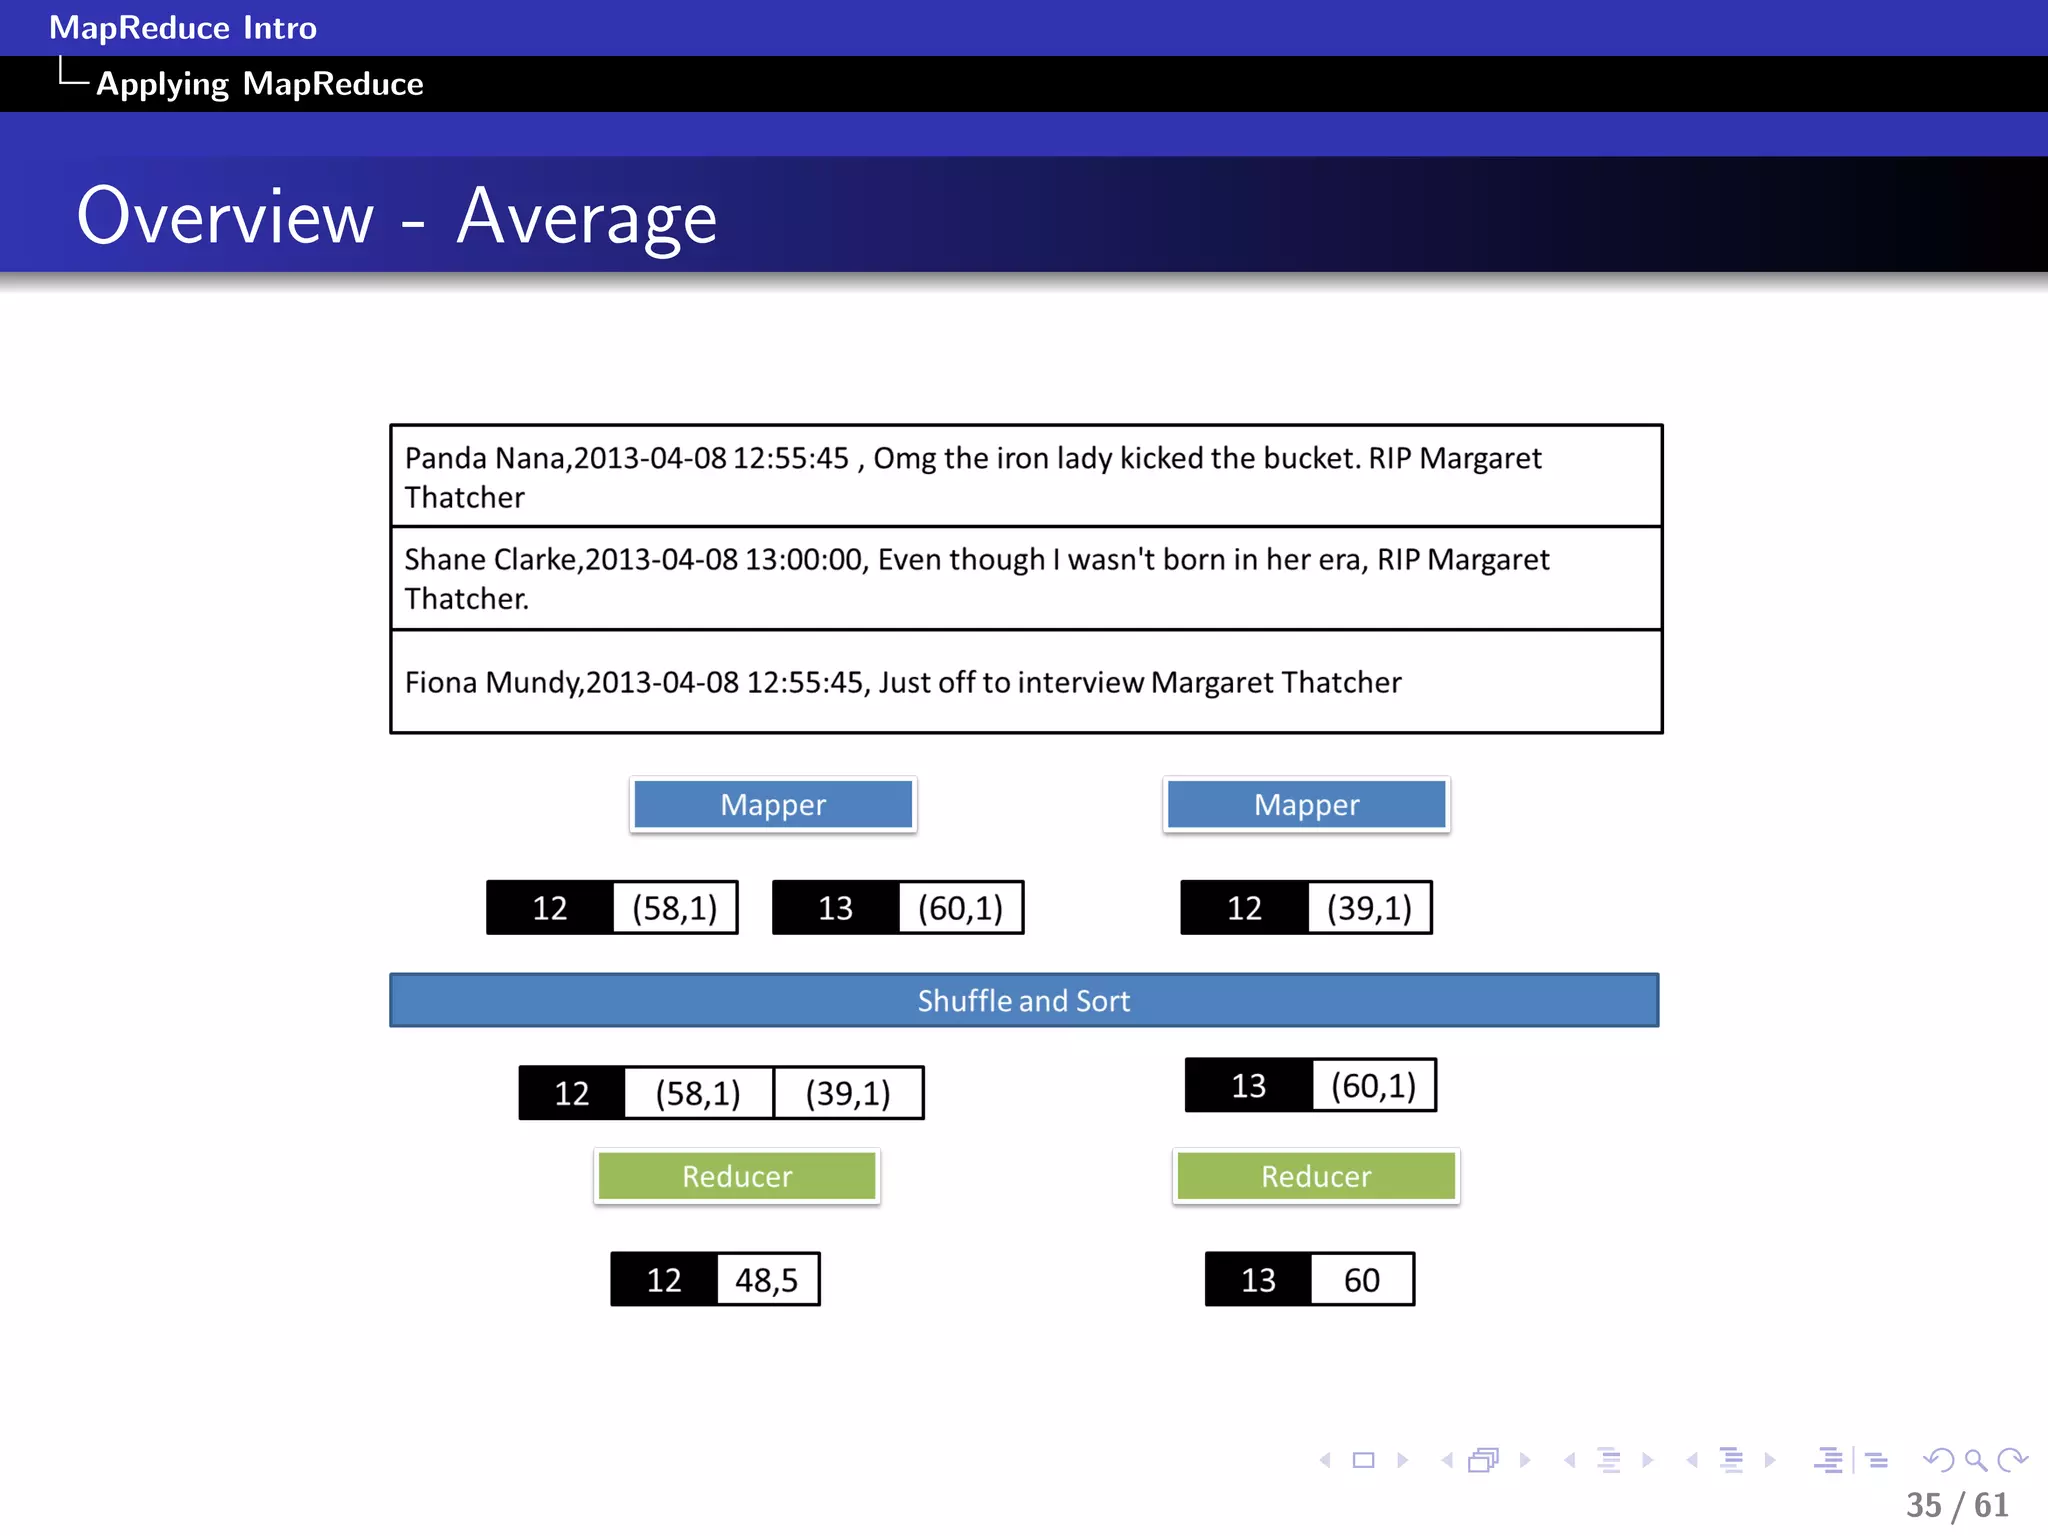Select the Panda Nana tweet row

click(1026, 476)
